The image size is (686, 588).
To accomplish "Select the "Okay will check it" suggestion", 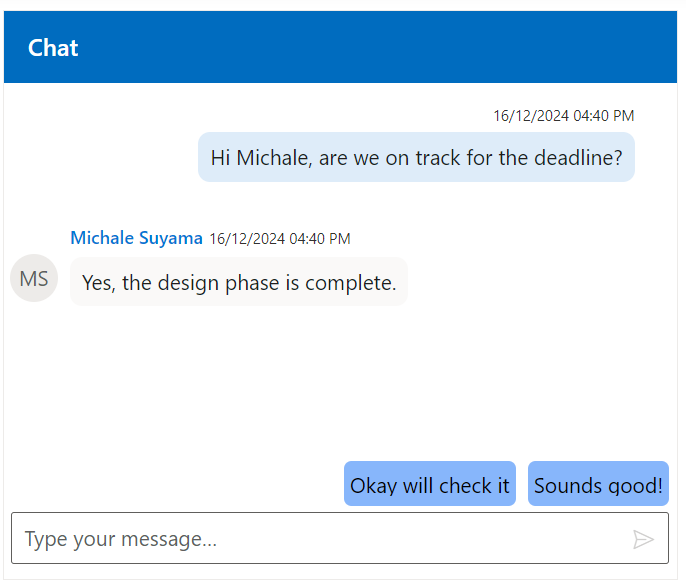I will (x=430, y=485).
